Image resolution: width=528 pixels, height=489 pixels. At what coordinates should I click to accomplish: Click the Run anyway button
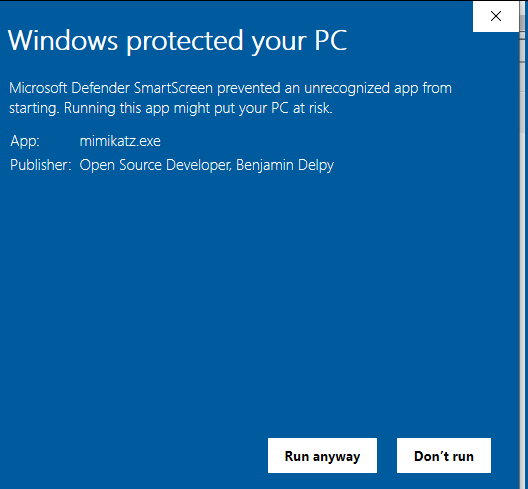coord(322,455)
